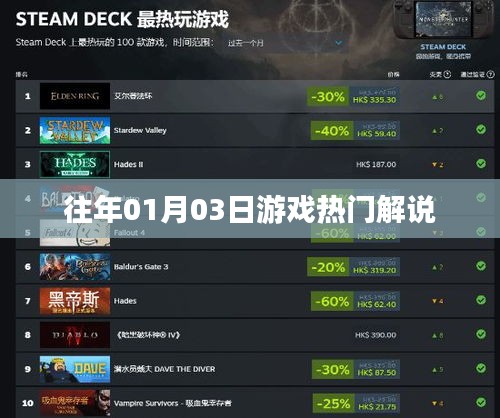This screenshot has height=418, width=500.
Task: Click the Diablo IV verified checkmark icon
Action: [481, 334]
